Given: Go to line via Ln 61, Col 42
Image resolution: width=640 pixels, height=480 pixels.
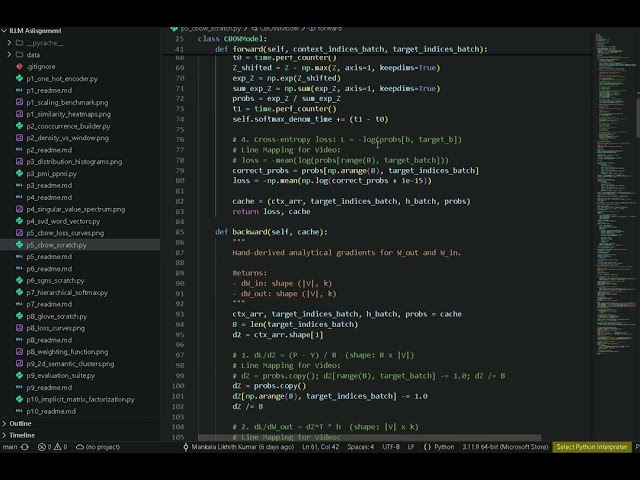Looking at the screenshot, I should [x=320, y=447].
